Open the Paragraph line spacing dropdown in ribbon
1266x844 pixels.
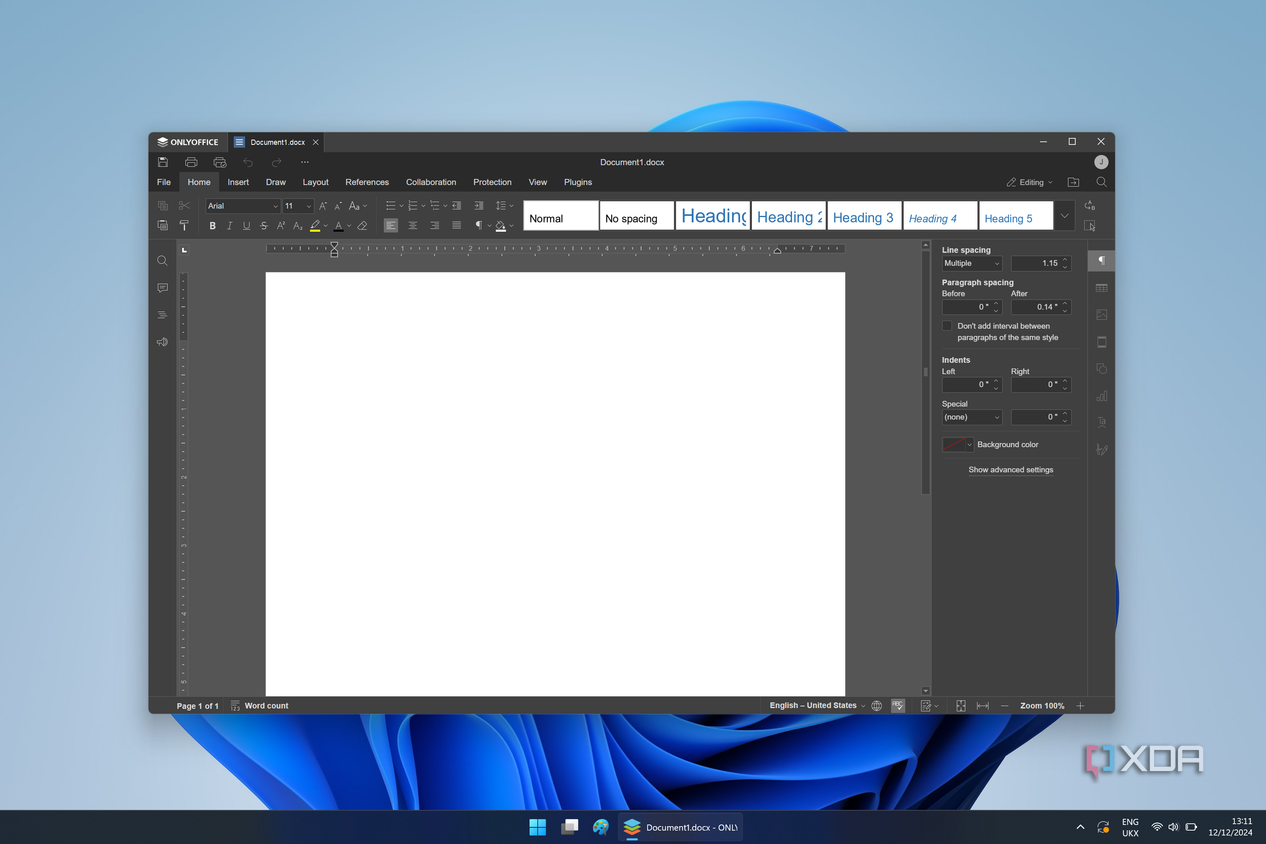pyautogui.click(x=504, y=206)
